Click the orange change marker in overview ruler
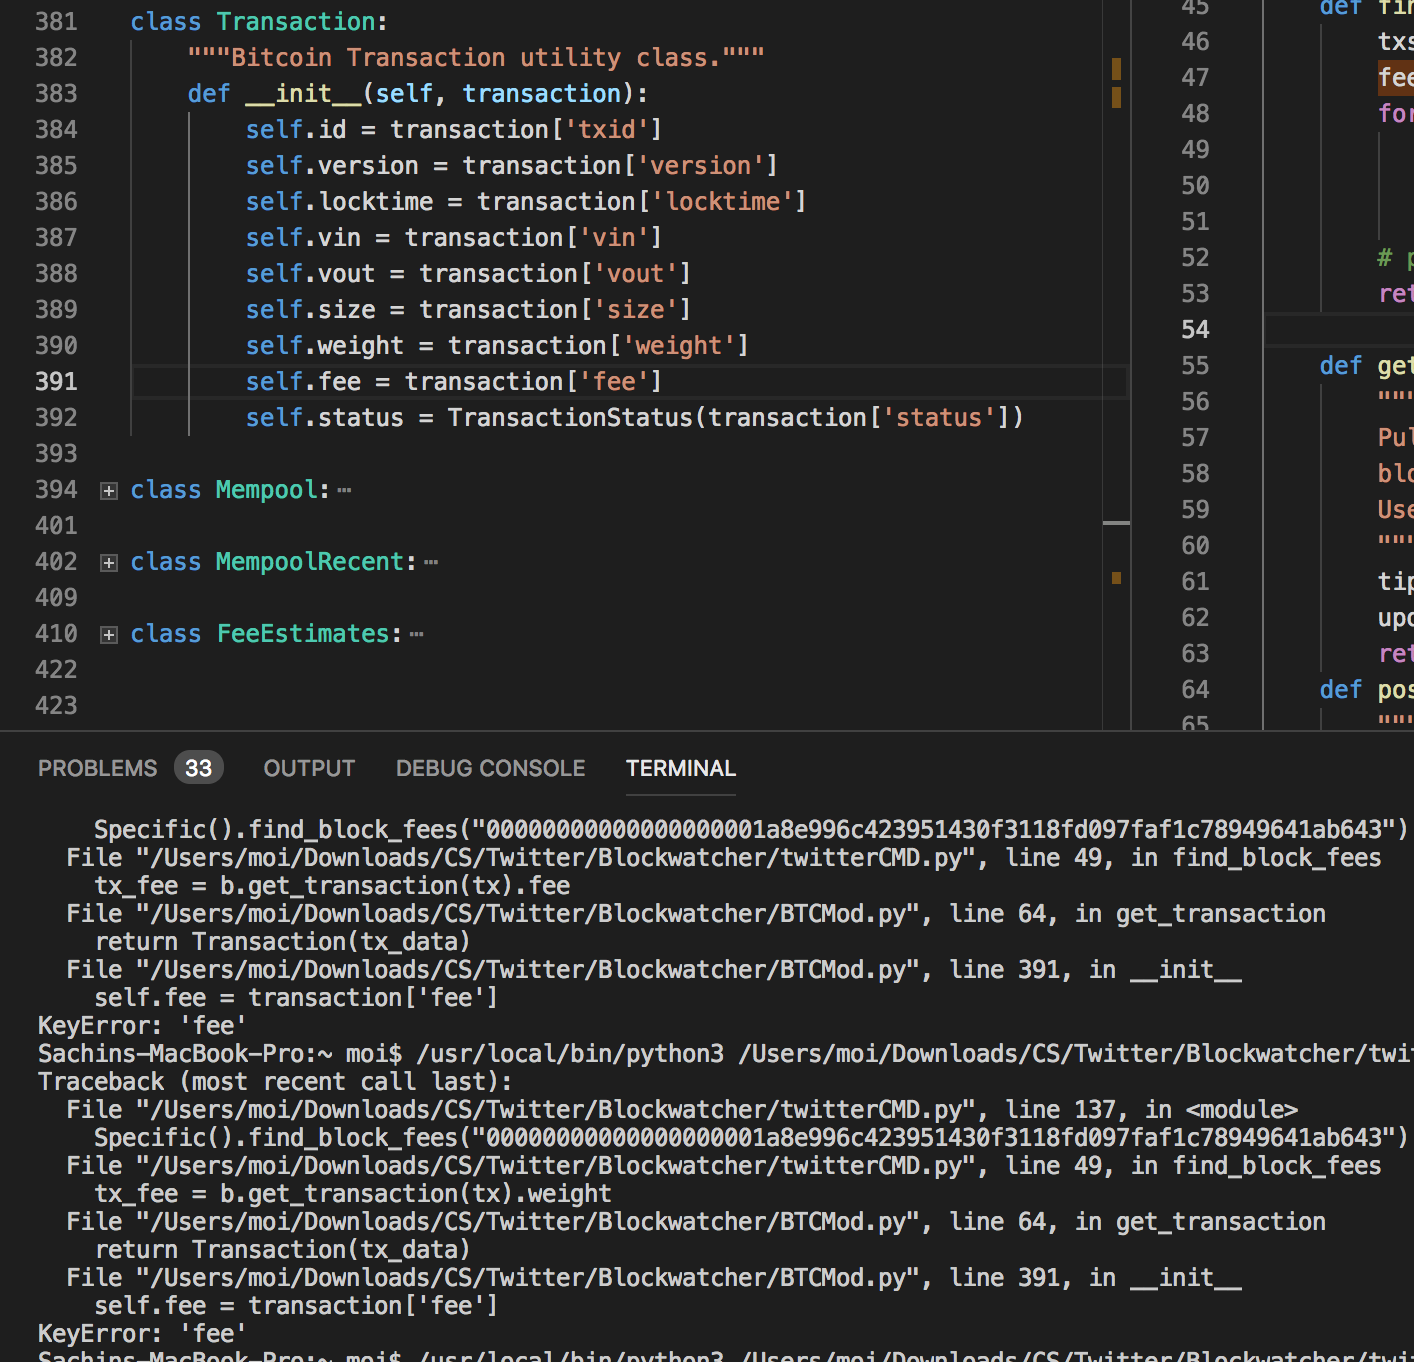The image size is (1414, 1362). pyautogui.click(x=1116, y=70)
